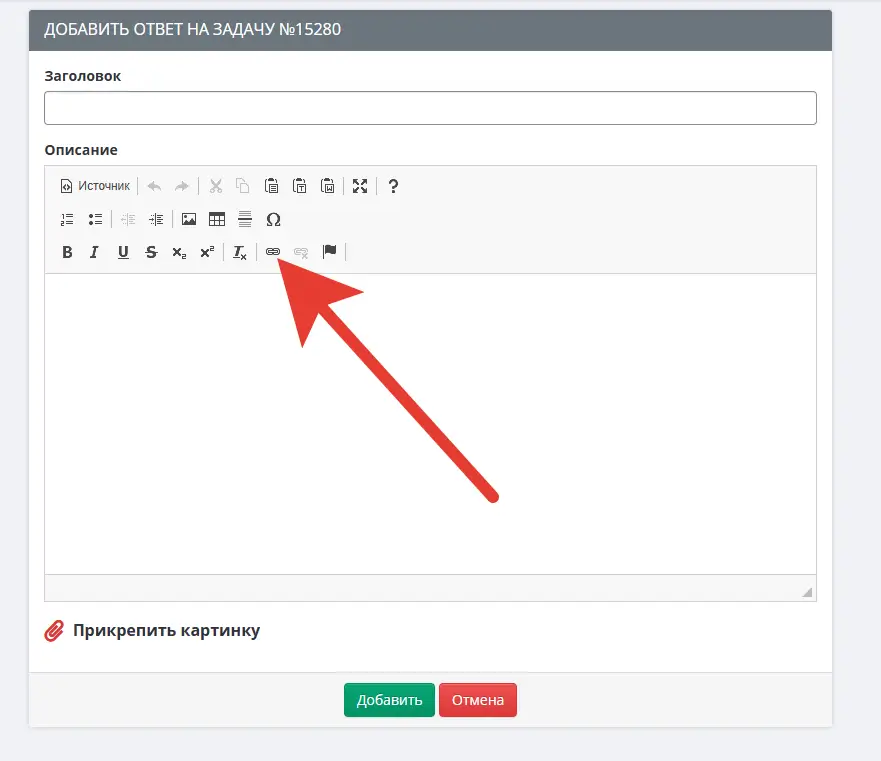Toggle italic text formatting

tap(94, 252)
